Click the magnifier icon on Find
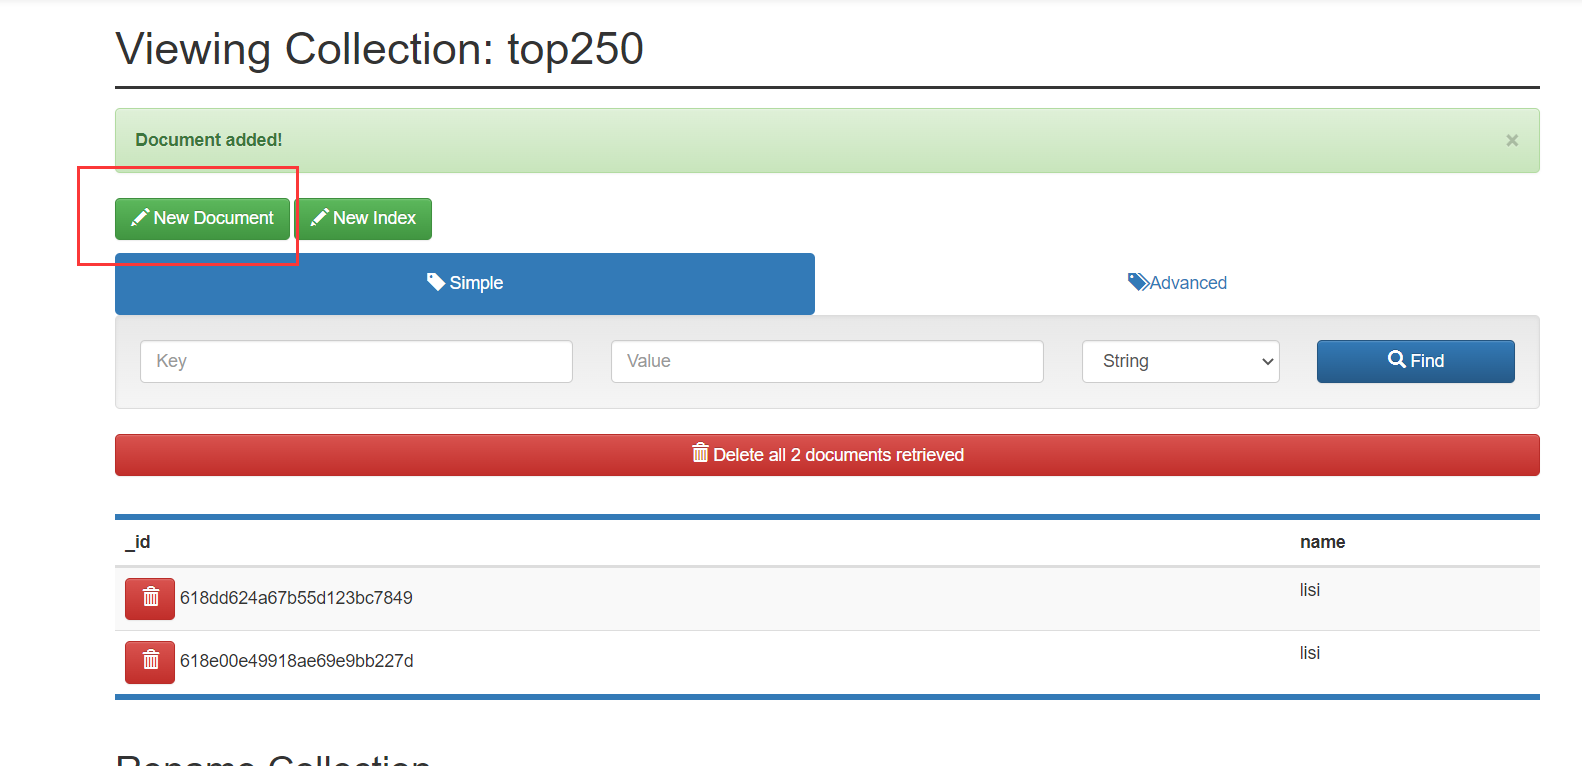 pyautogui.click(x=1397, y=360)
